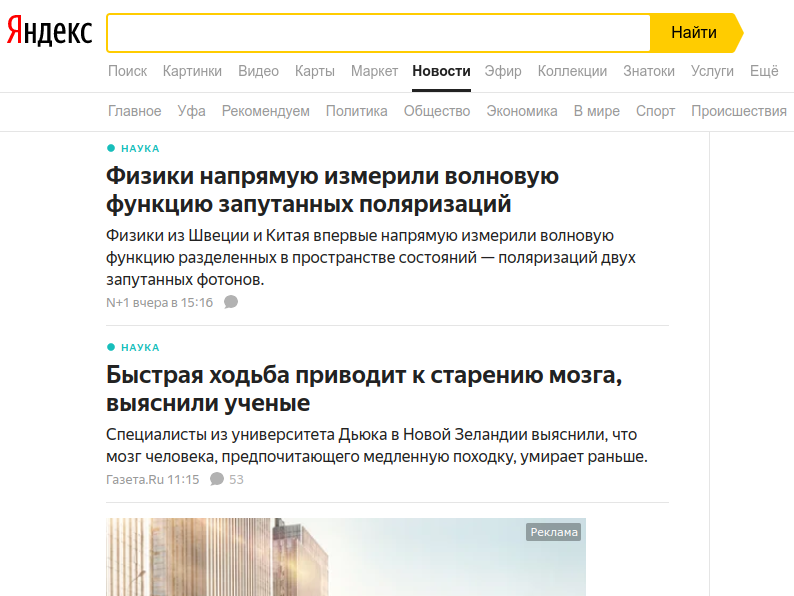The image size is (794, 596).
Task: Open the Главное news section
Action: [x=135, y=111]
